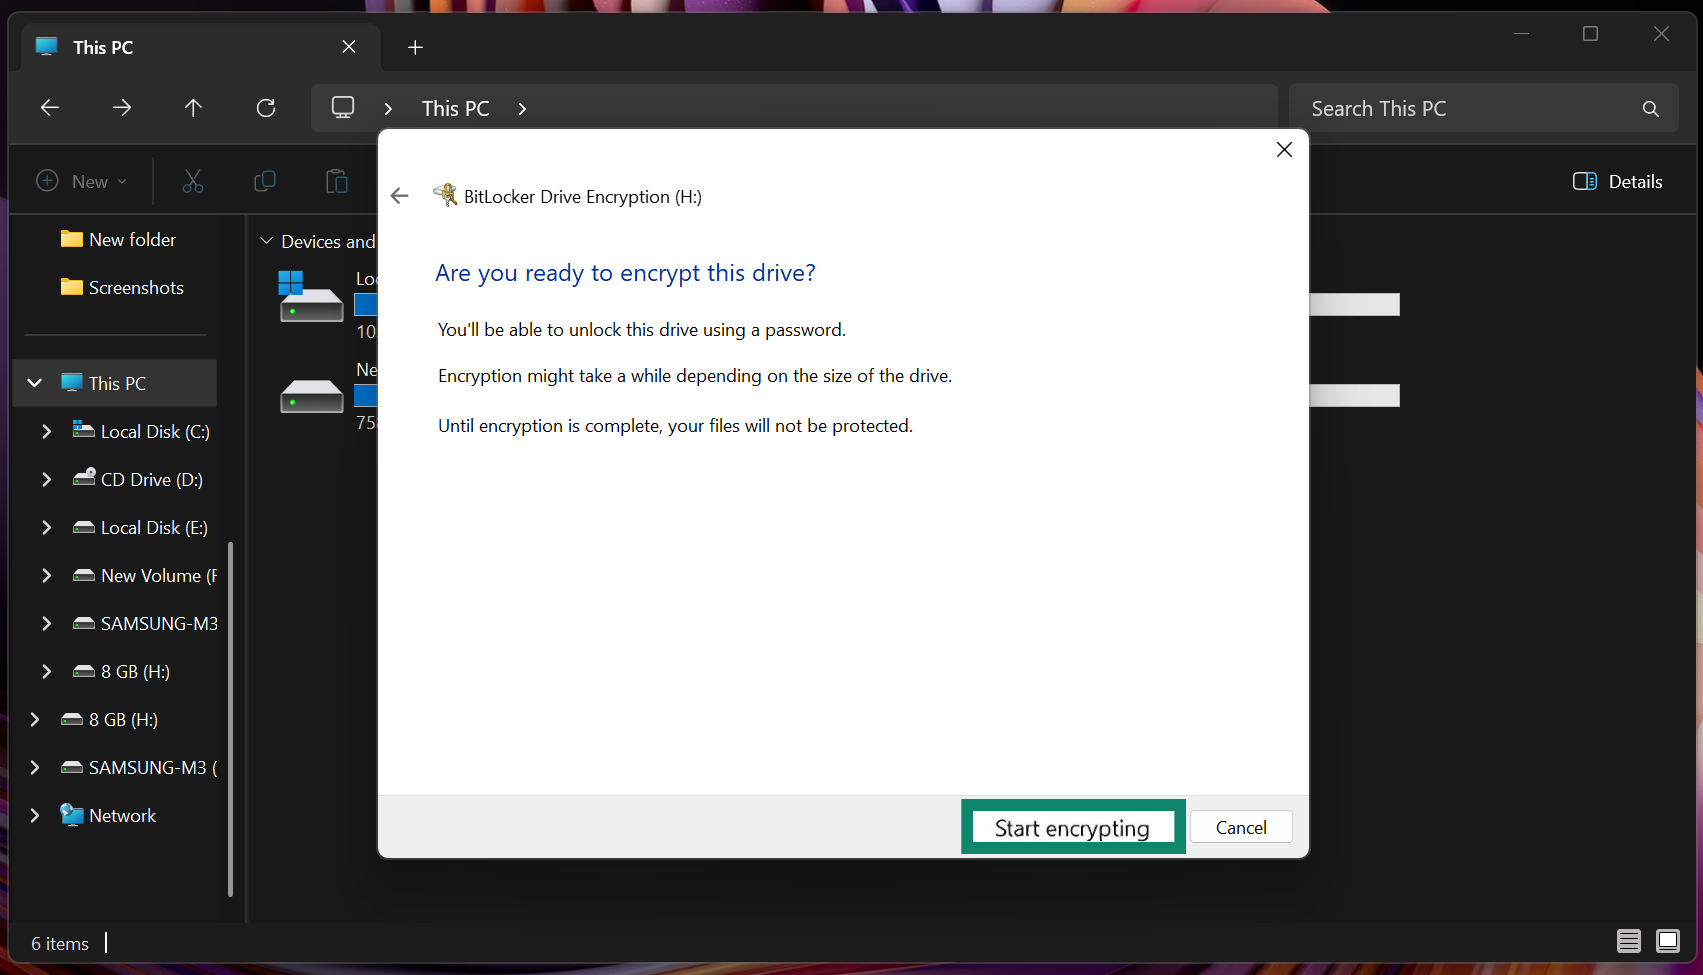The height and width of the screenshot is (975, 1703).
Task: Click the forward navigation arrow
Action: [121, 108]
